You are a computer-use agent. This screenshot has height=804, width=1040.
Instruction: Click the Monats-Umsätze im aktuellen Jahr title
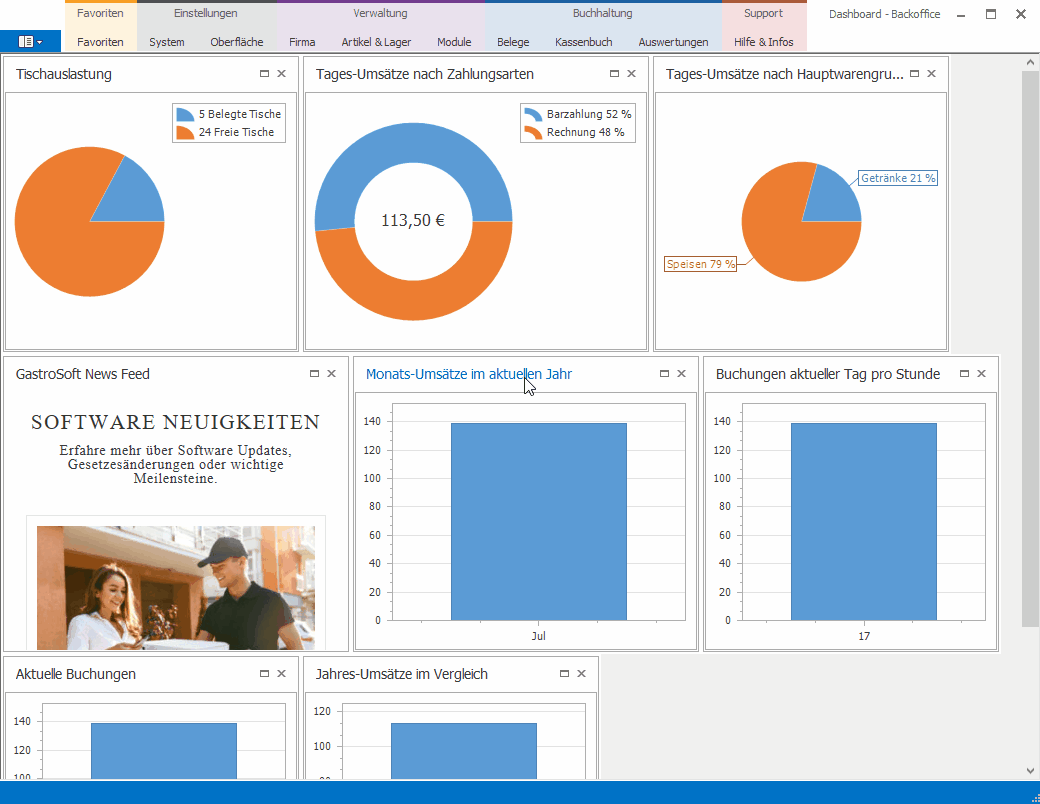469,374
